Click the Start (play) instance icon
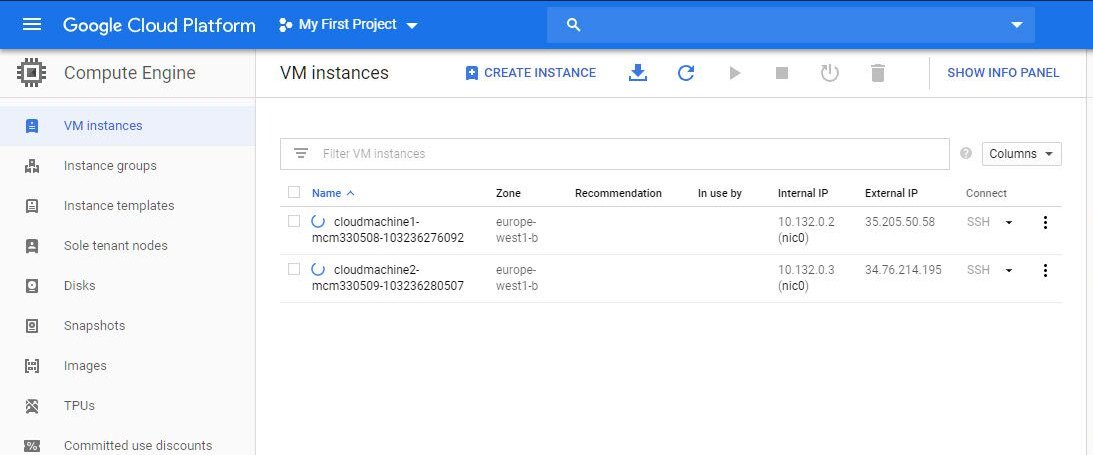The width and height of the screenshot is (1093, 455). click(735, 72)
